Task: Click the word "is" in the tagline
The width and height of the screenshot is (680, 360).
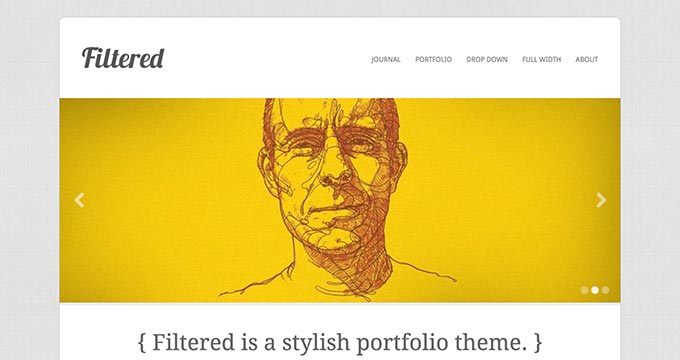Action: (249, 343)
